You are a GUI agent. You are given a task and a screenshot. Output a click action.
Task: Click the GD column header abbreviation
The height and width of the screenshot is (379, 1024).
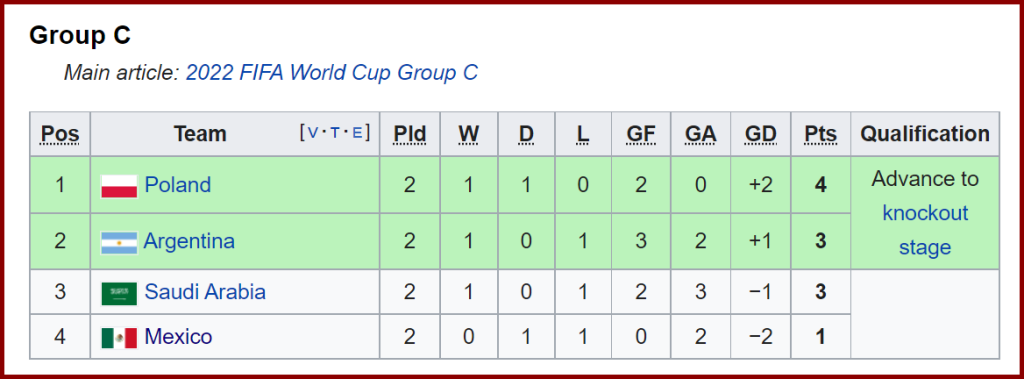pos(761,134)
